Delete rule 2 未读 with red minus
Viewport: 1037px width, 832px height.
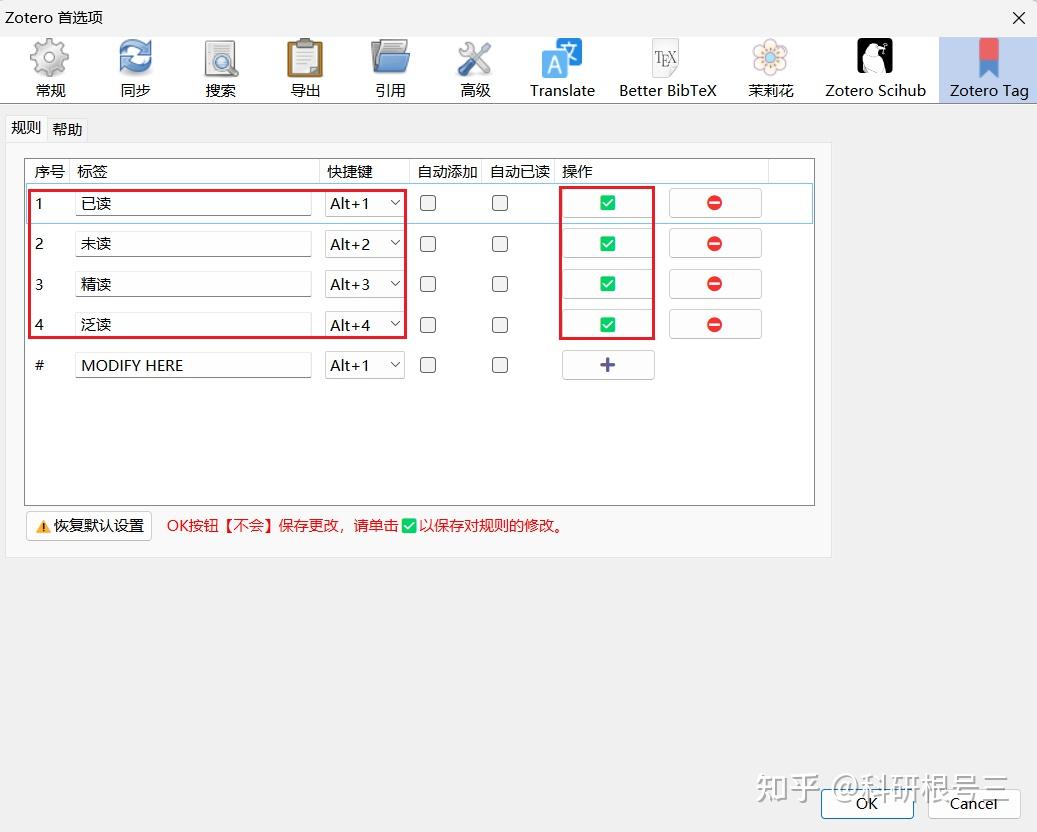715,244
